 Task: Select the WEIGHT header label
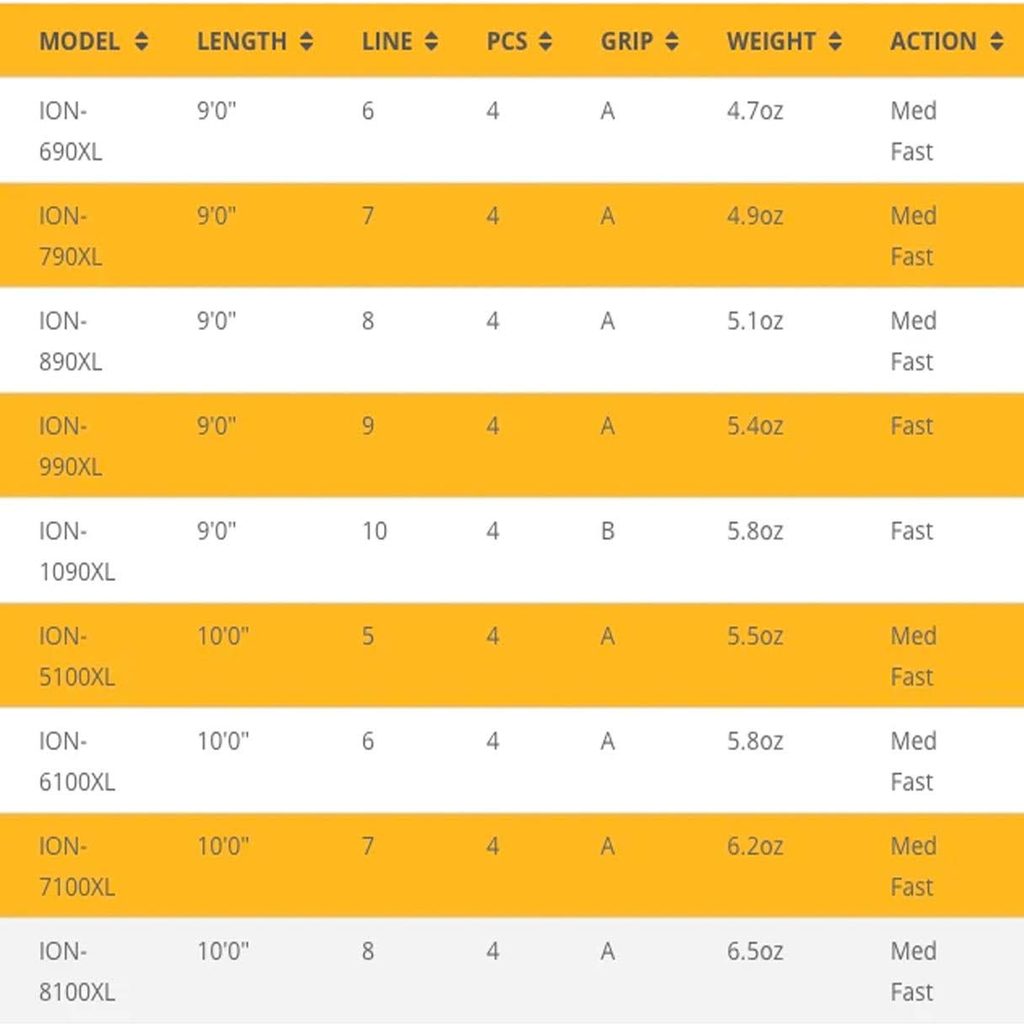pyautogui.click(x=770, y=41)
